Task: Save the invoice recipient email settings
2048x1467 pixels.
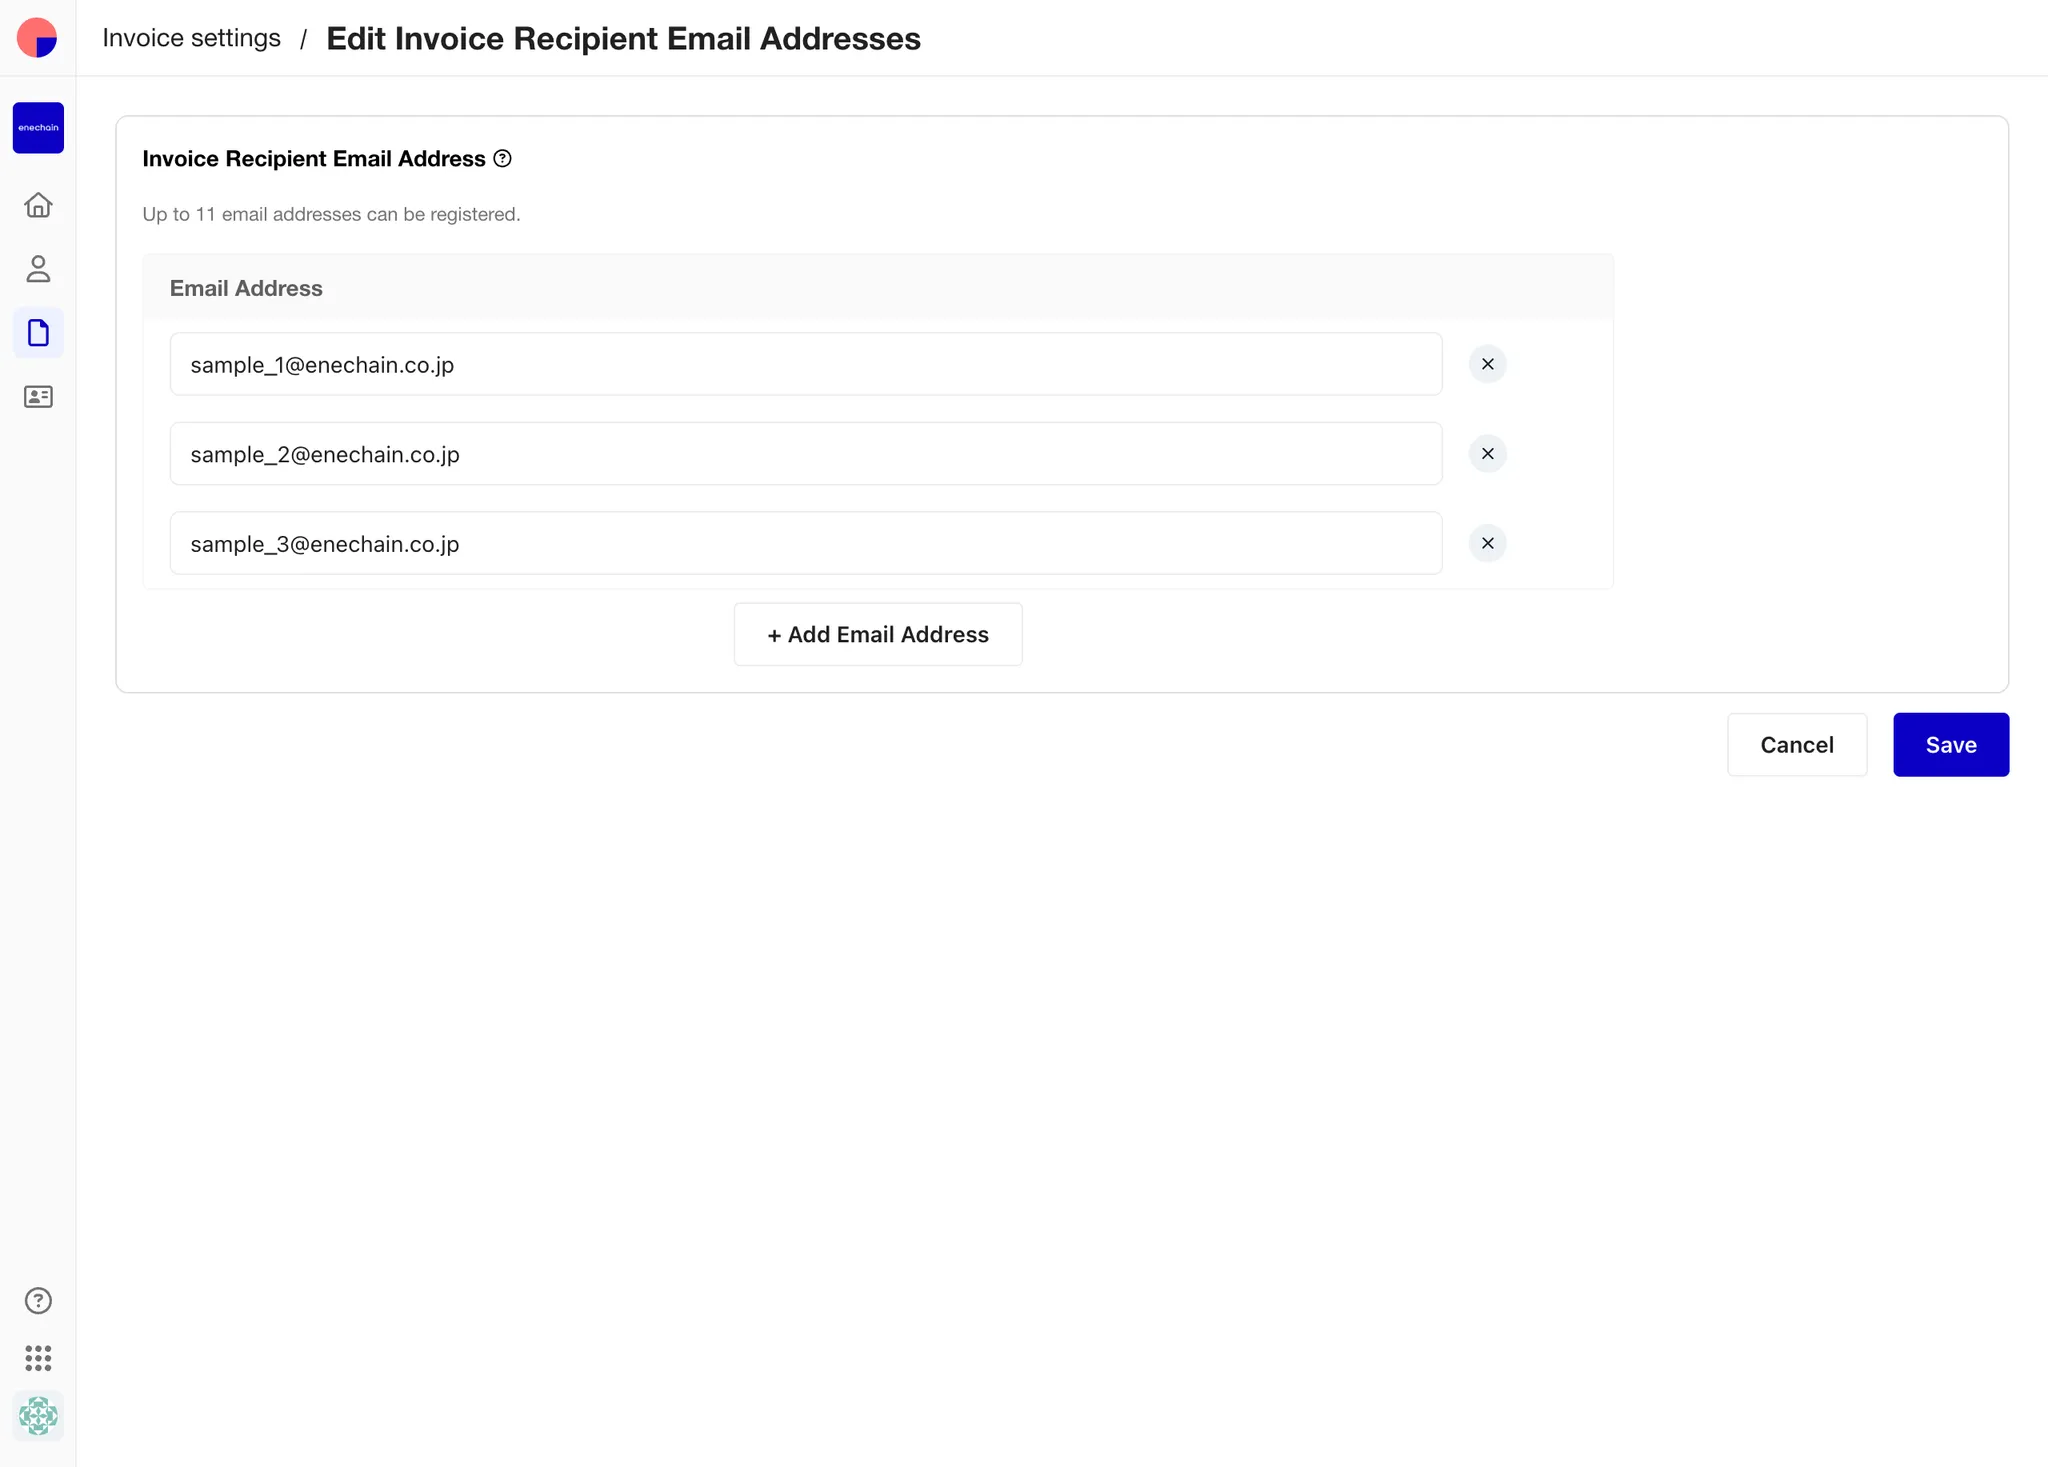Action: [1950, 744]
